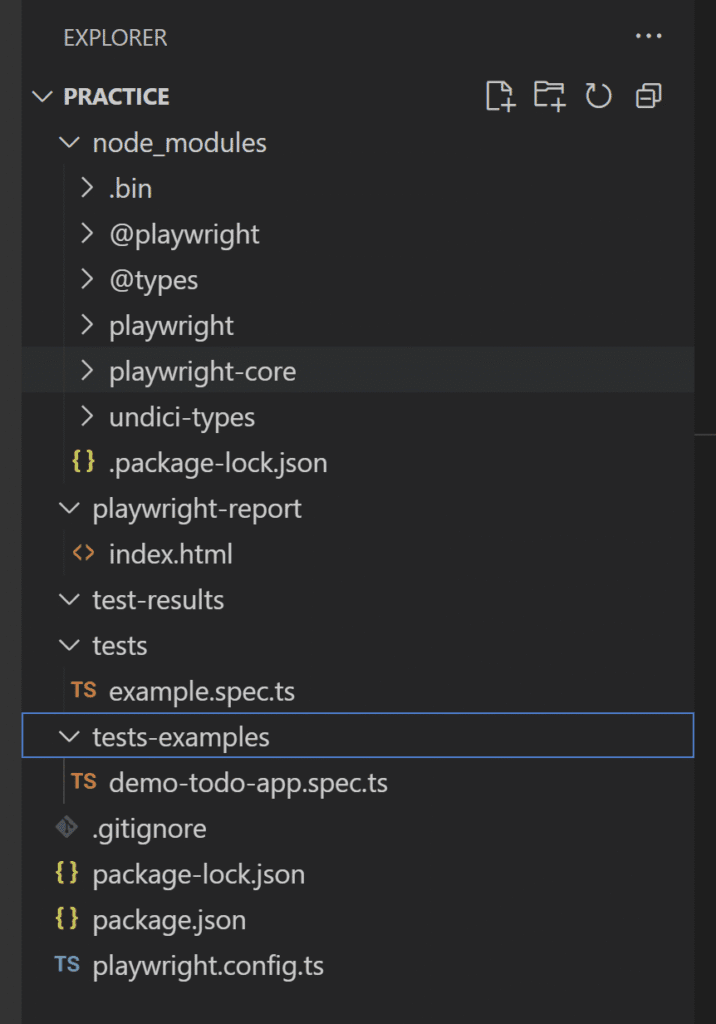Open the .gitignore file
The width and height of the screenshot is (716, 1024).
click(358, 828)
